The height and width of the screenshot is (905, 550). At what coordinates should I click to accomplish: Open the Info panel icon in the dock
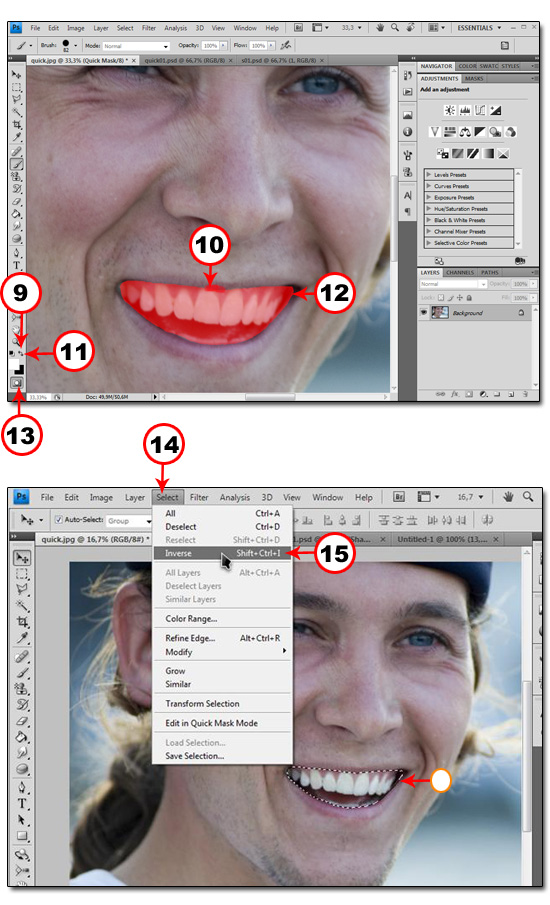click(407, 132)
